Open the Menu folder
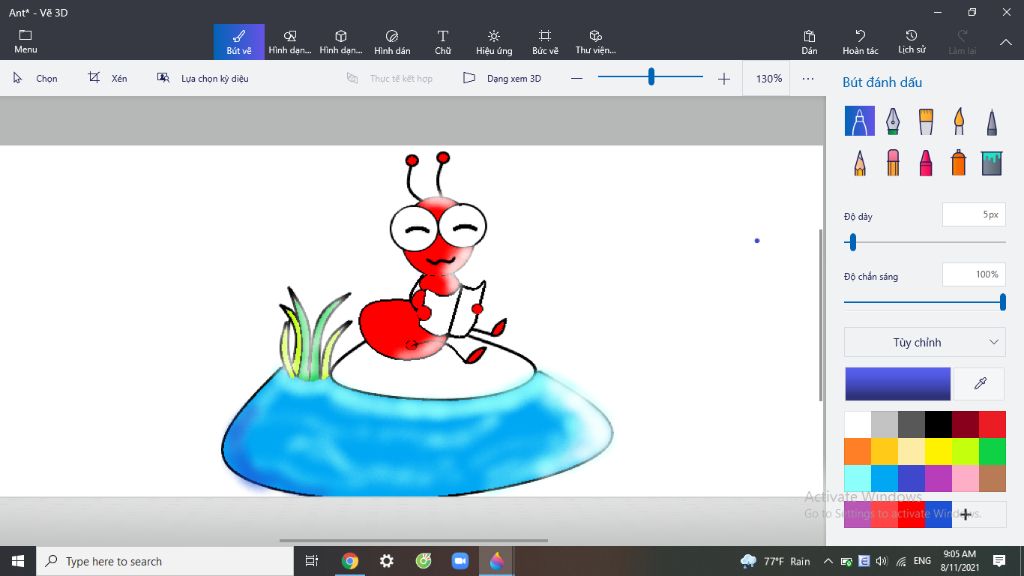Screen dimensions: 1024x576 (25, 41)
